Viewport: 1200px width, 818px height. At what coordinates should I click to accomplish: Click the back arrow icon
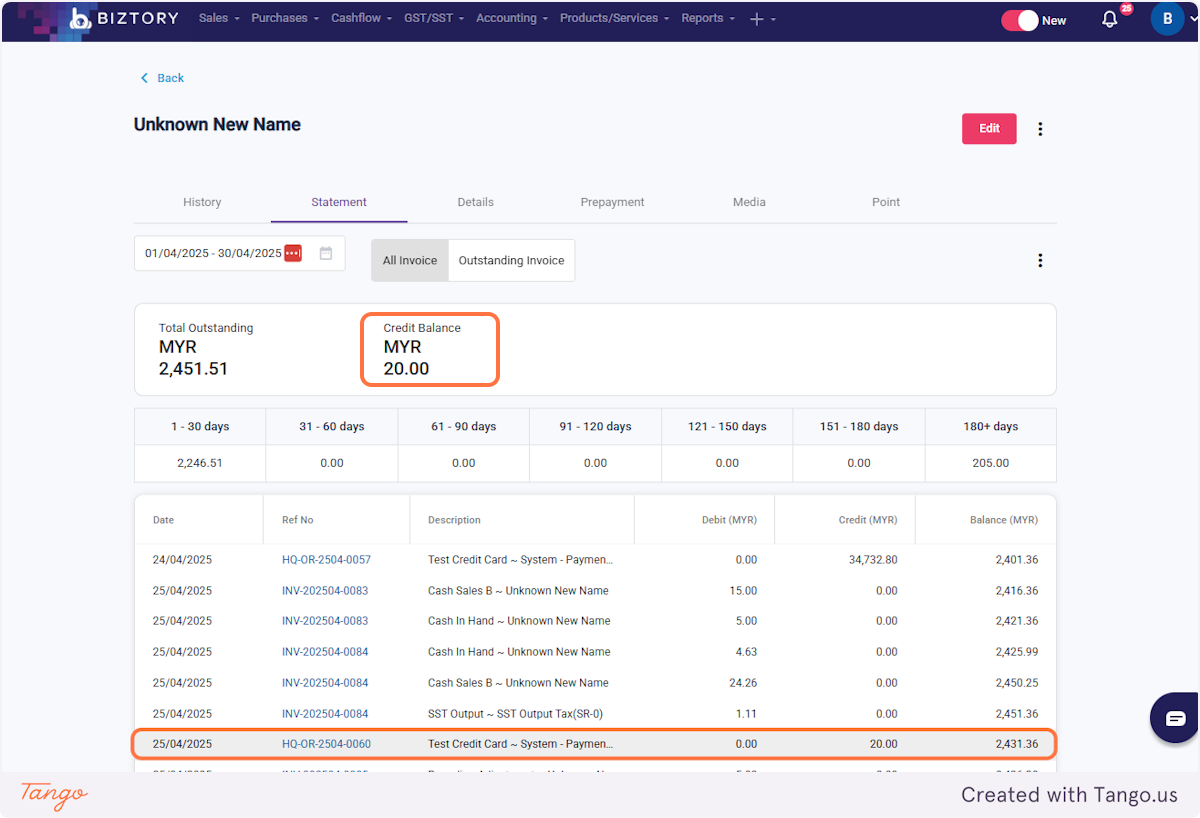coord(144,78)
